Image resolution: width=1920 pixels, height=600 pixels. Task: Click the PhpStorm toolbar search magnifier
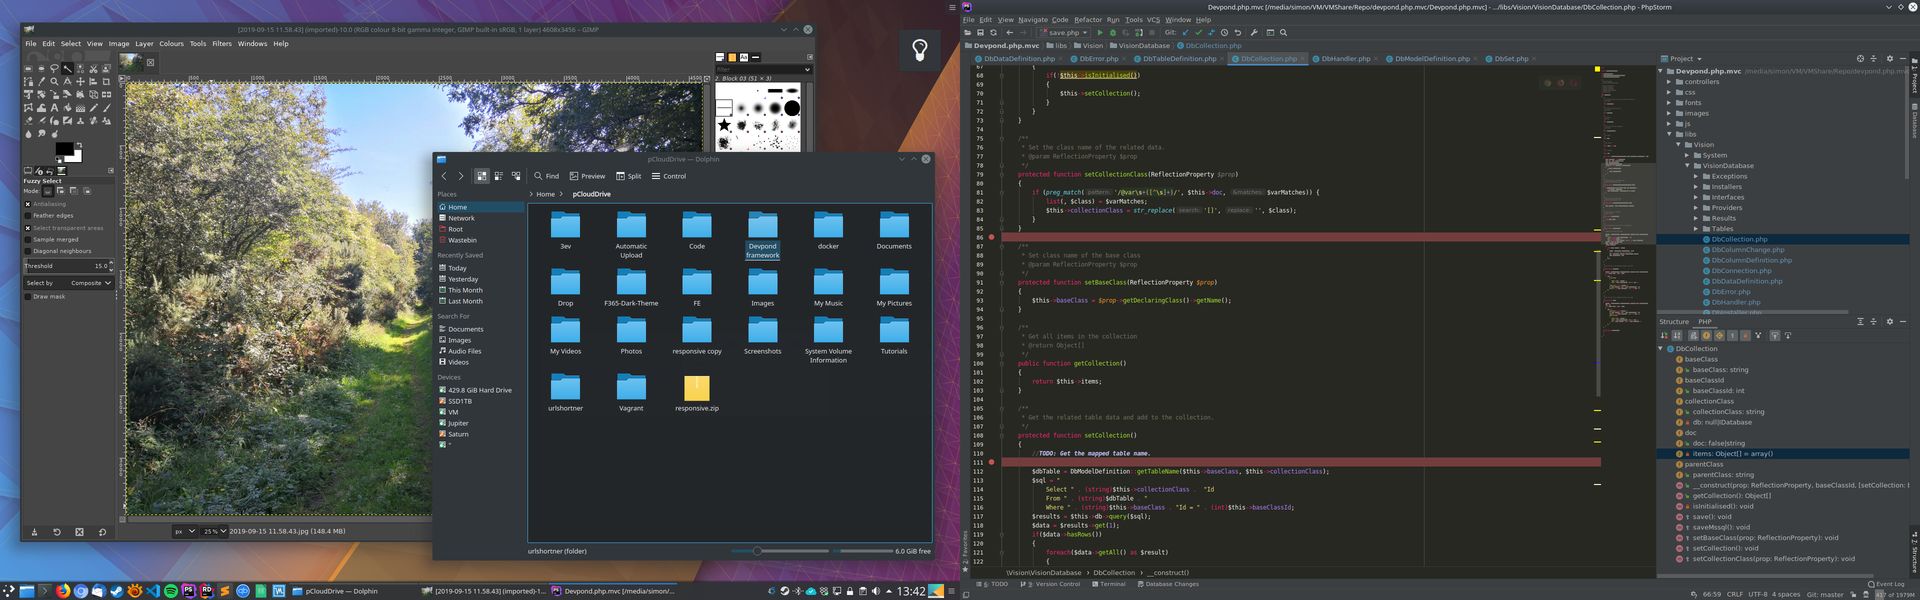pyautogui.click(x=1283, y=33)
